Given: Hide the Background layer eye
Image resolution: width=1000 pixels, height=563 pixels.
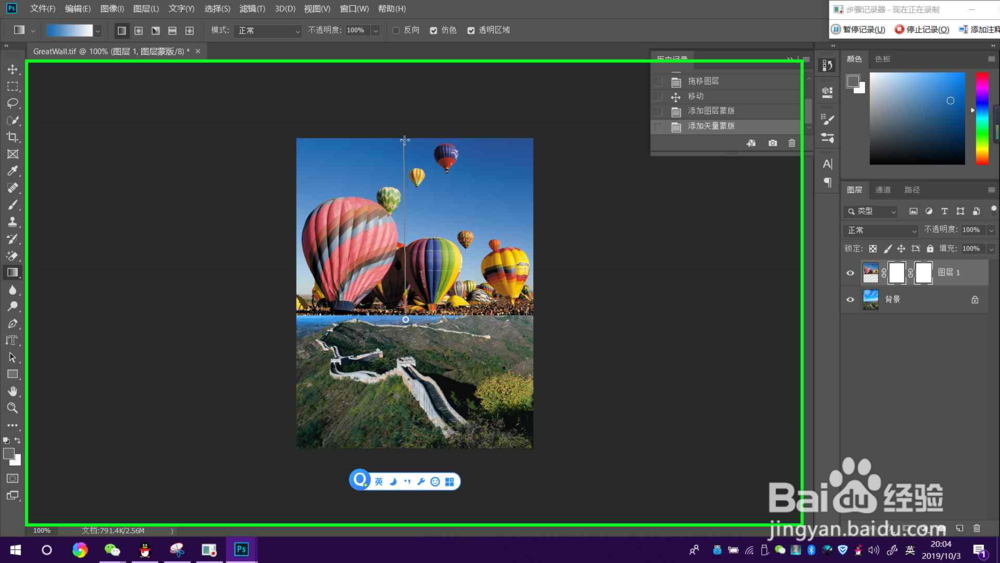Looking at the screenshot, I should click(850, 300).
